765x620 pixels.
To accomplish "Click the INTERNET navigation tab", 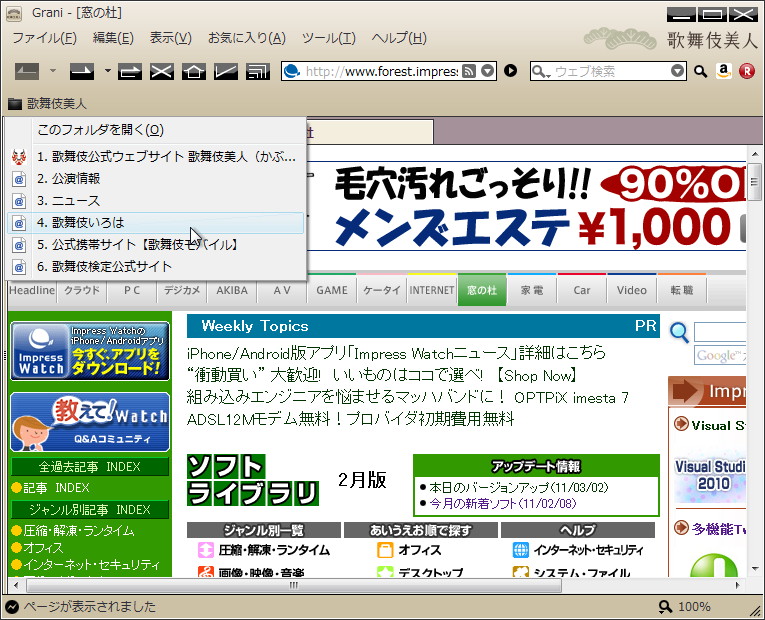I will (432, 290).
